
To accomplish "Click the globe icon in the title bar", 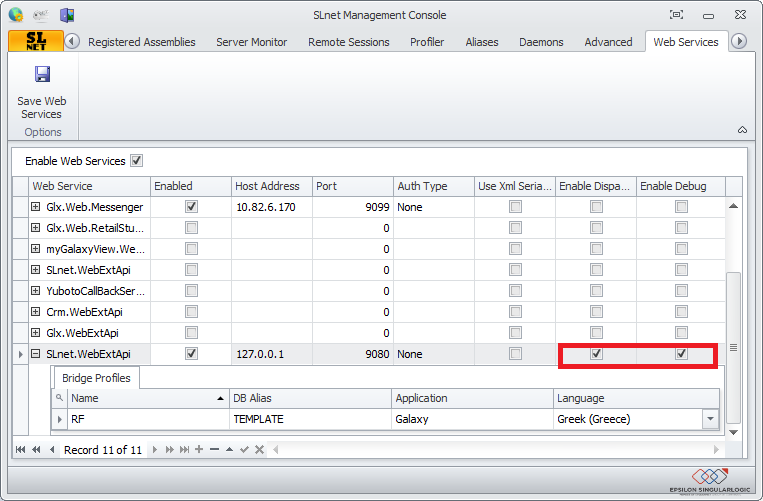I will tap(16, 15).
